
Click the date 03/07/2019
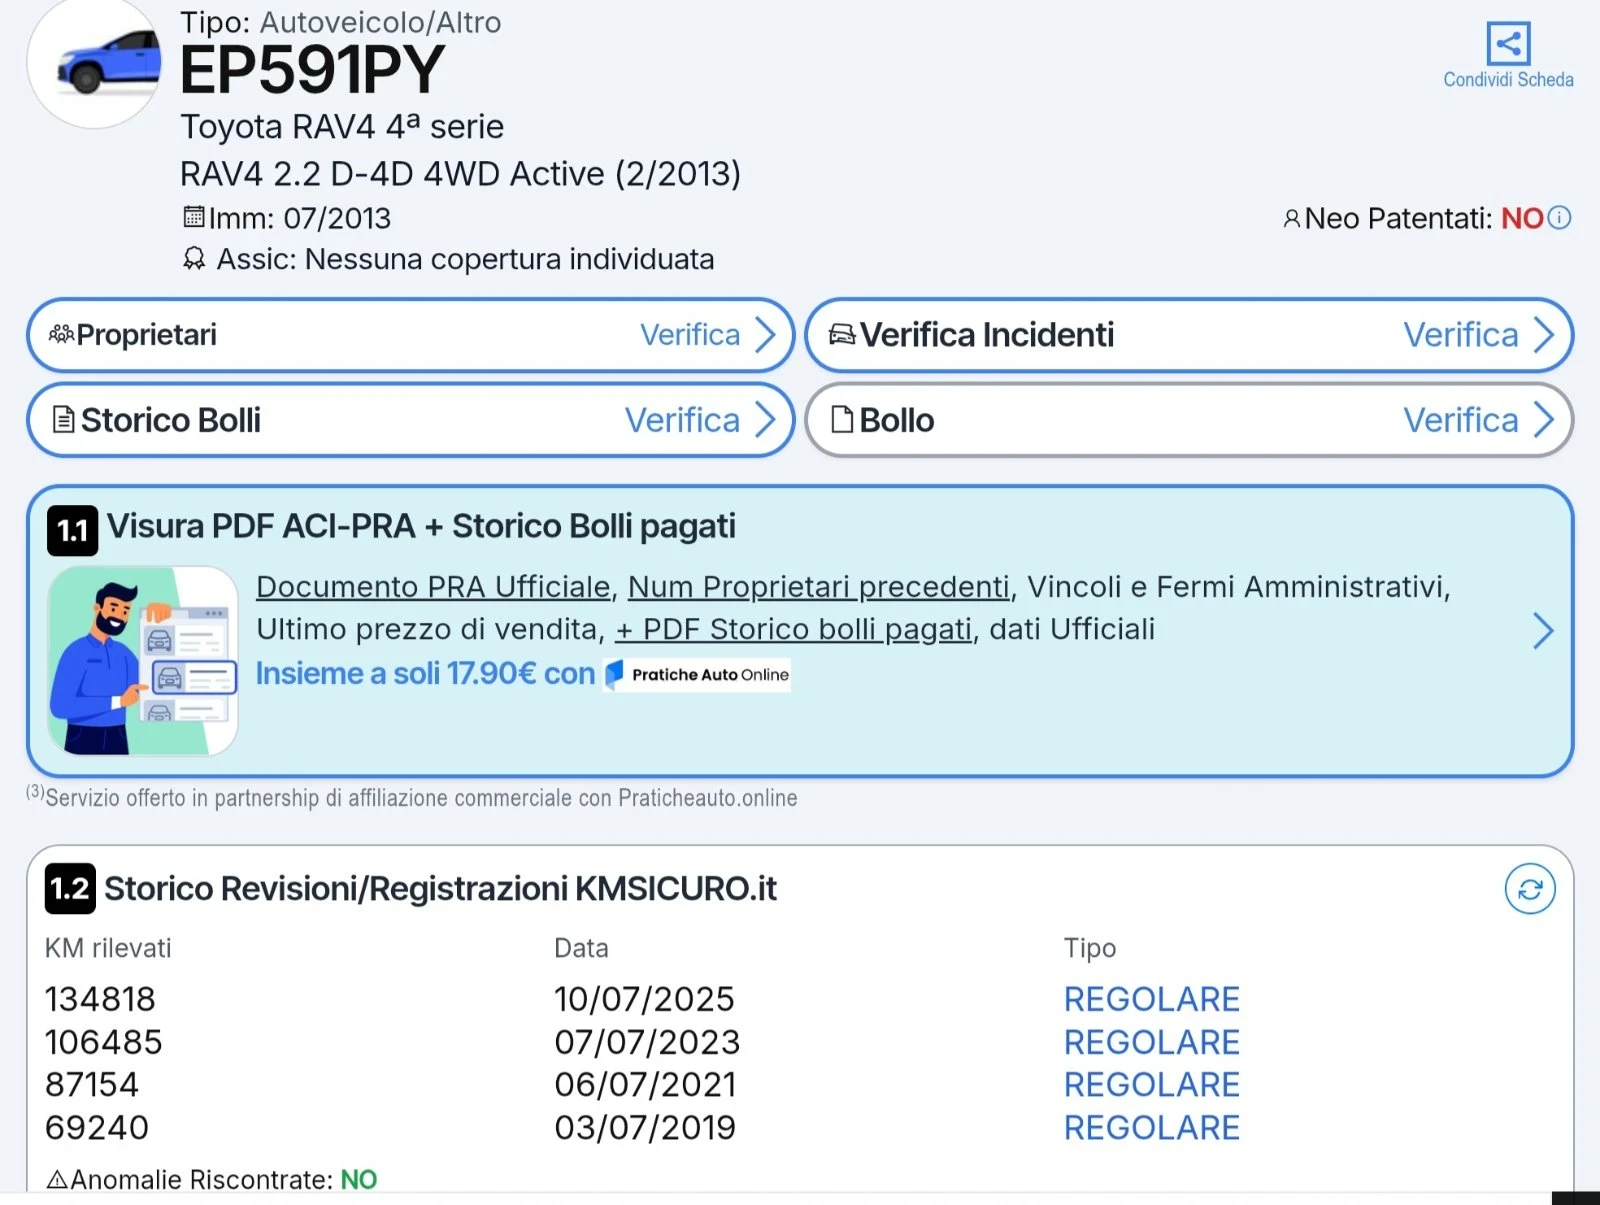(645, 1127)
